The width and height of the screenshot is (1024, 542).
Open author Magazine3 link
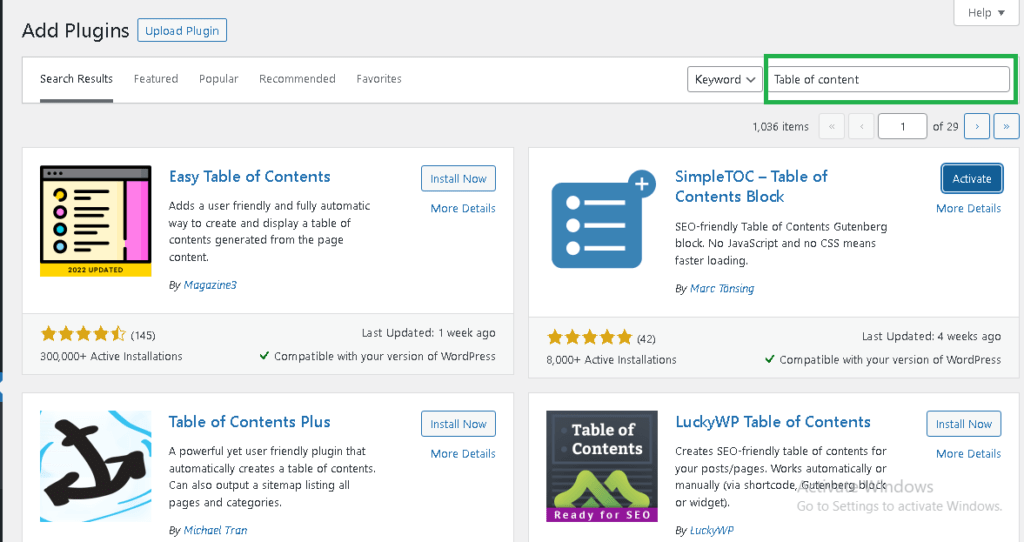pos(210,285)
